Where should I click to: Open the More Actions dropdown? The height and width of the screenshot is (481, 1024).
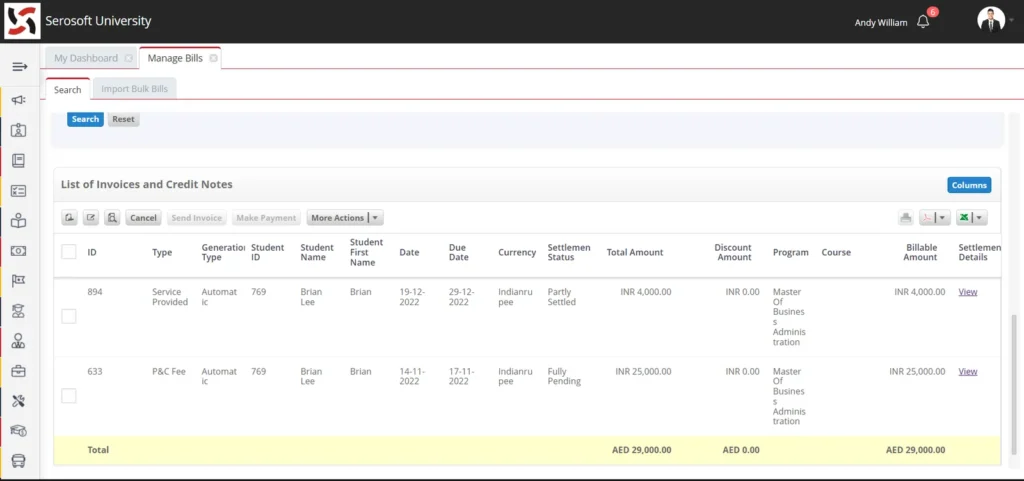[344, 218]
